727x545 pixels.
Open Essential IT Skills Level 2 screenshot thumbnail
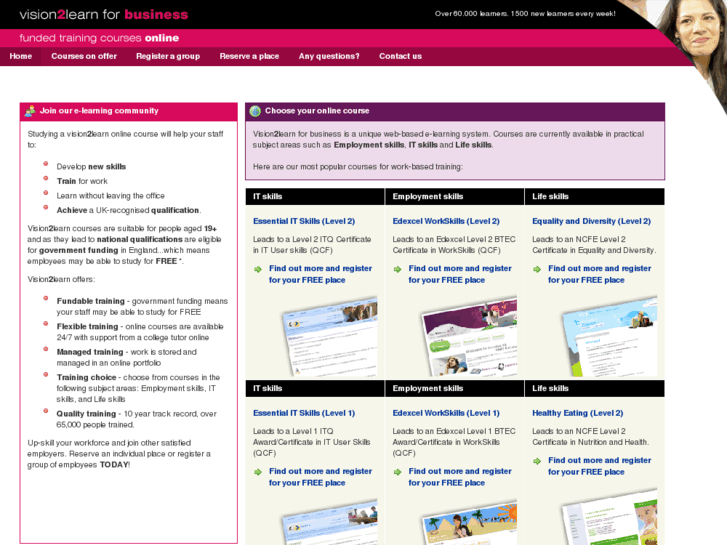pos(330,336)
